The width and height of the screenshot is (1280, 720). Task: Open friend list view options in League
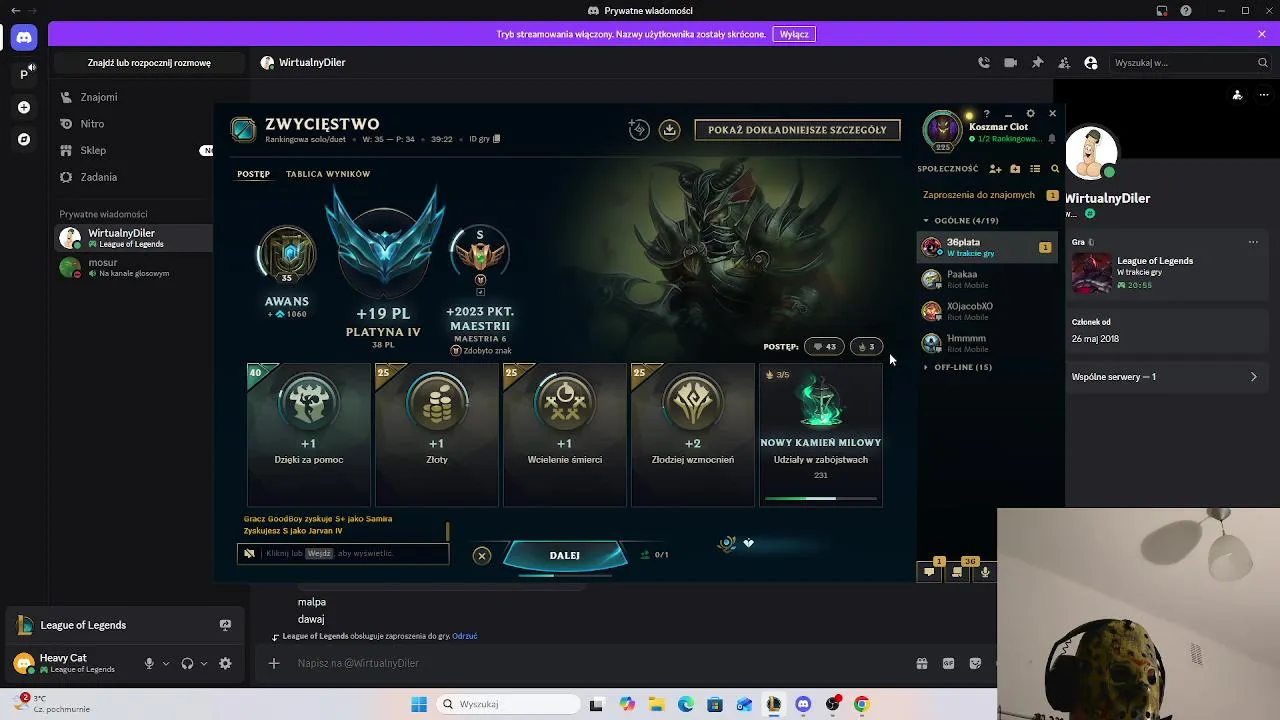1035,169
